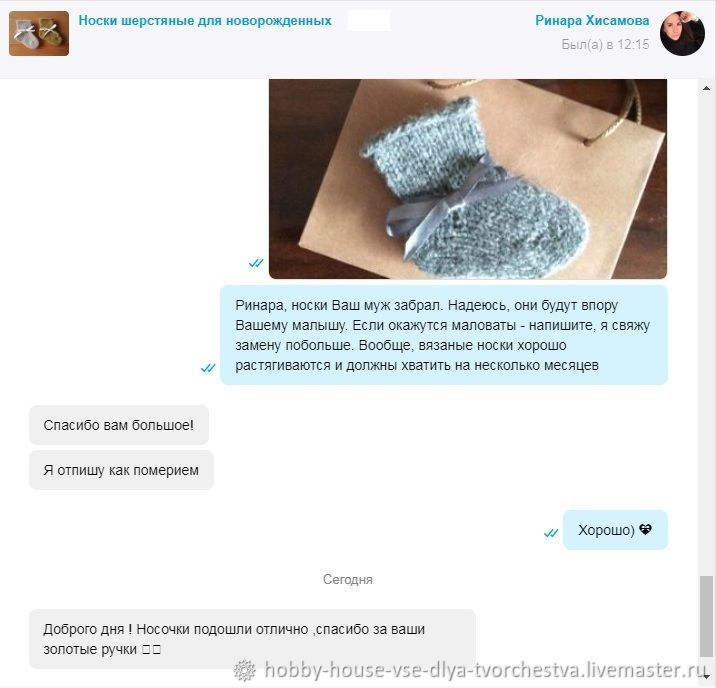Open the wool socks product thumbnail
The image size is (716, 688).
point(39,33)
